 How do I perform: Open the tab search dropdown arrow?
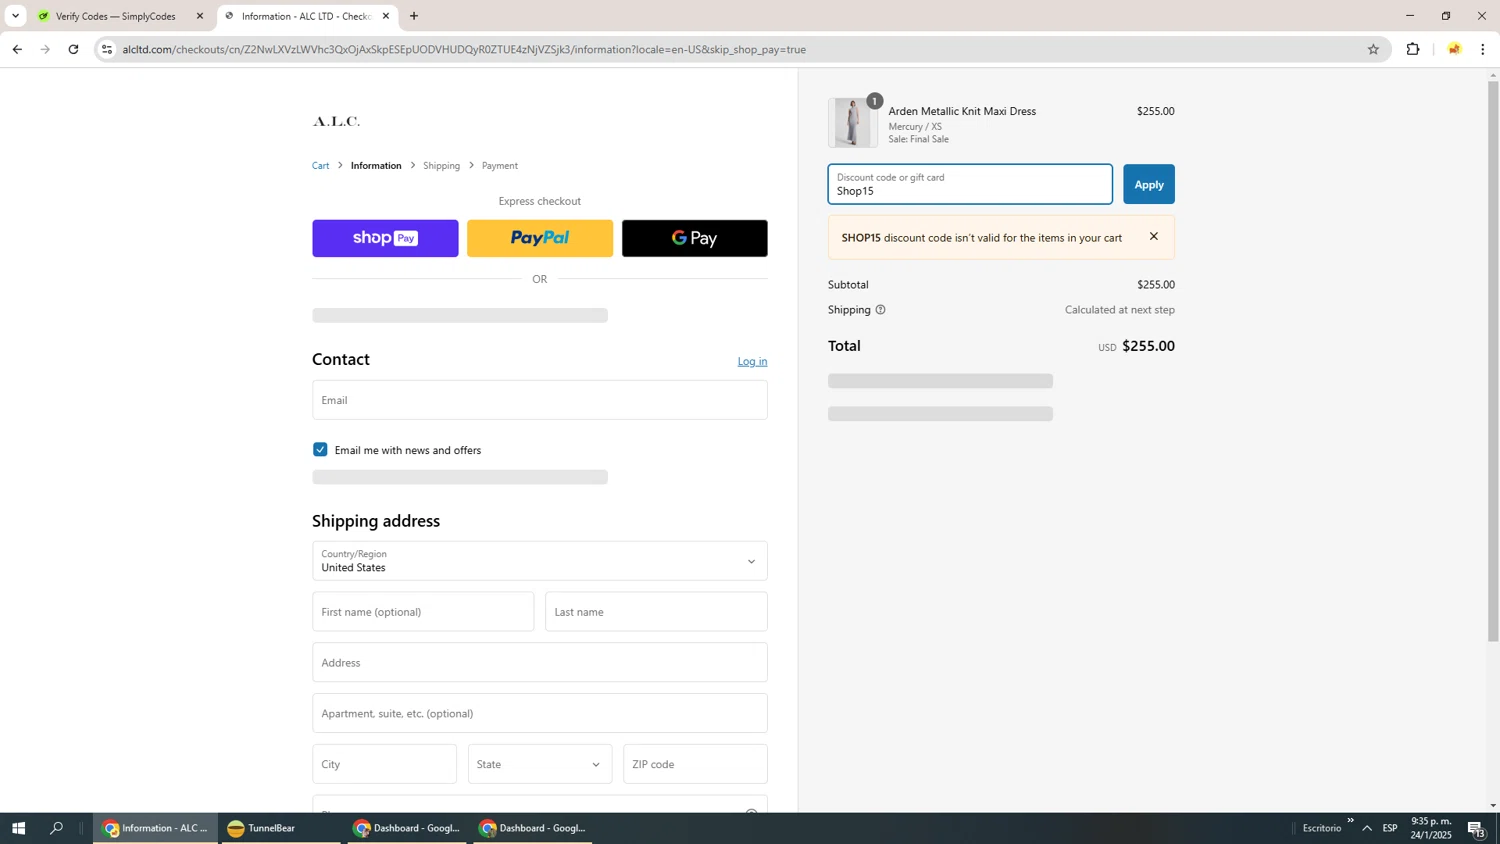click(x=15, y=16)
